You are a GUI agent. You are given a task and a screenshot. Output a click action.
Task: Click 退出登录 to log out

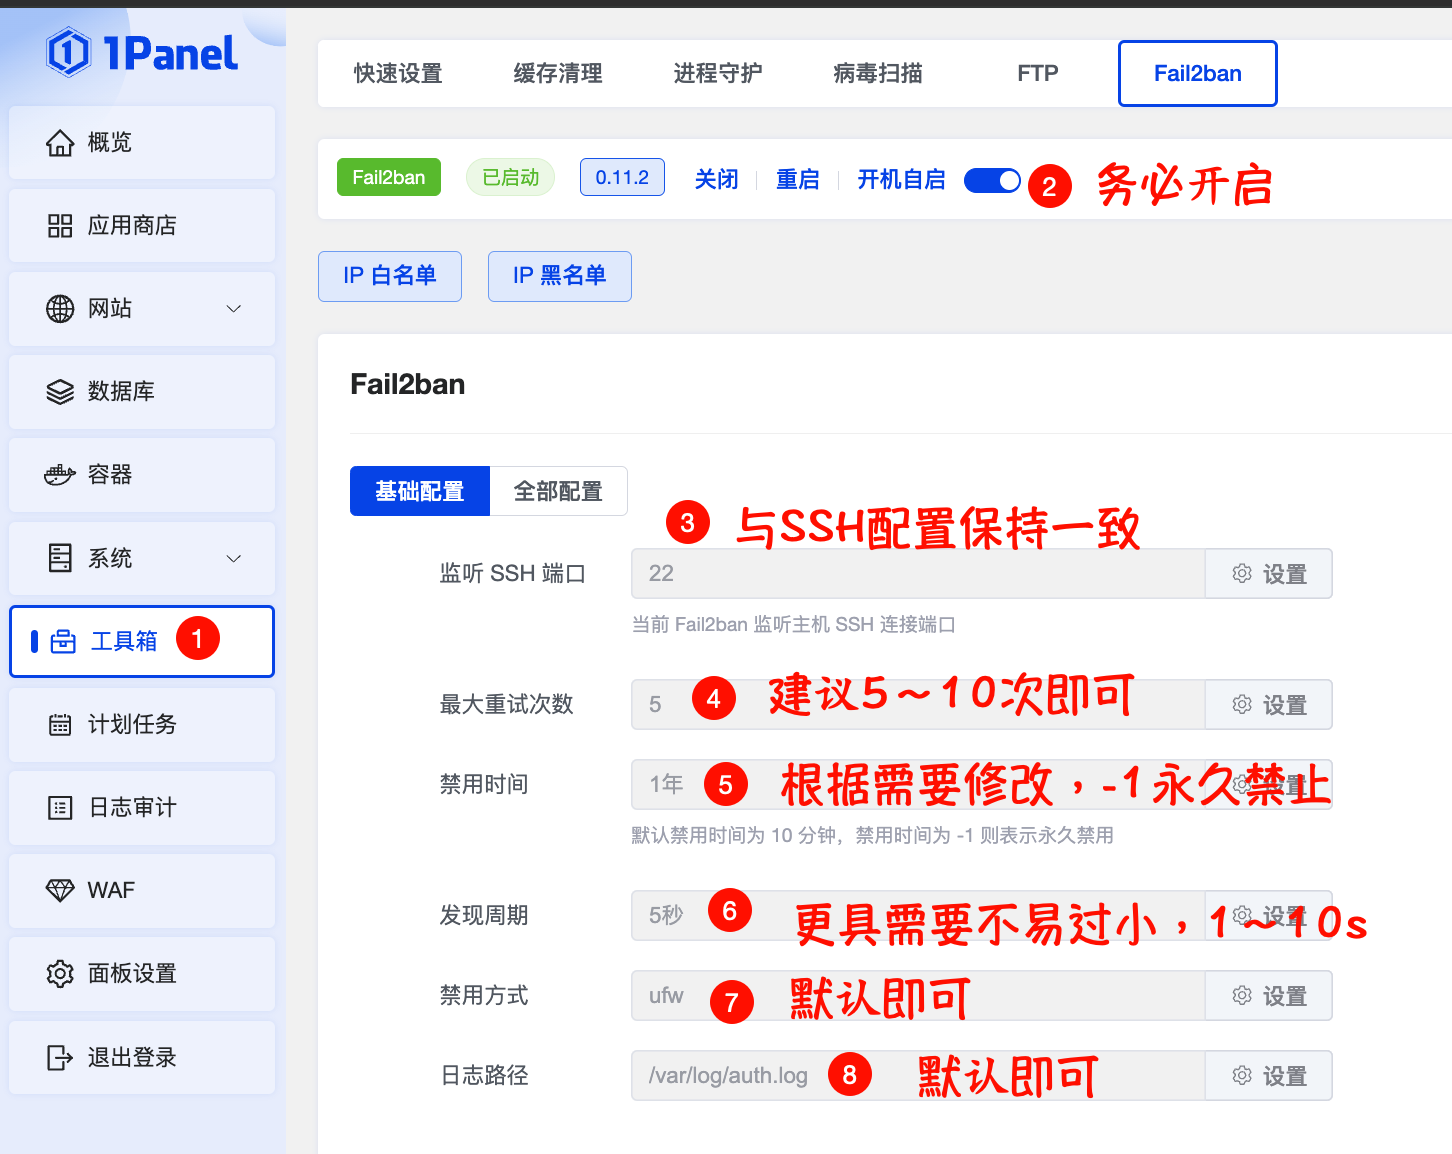[142, 1057]
